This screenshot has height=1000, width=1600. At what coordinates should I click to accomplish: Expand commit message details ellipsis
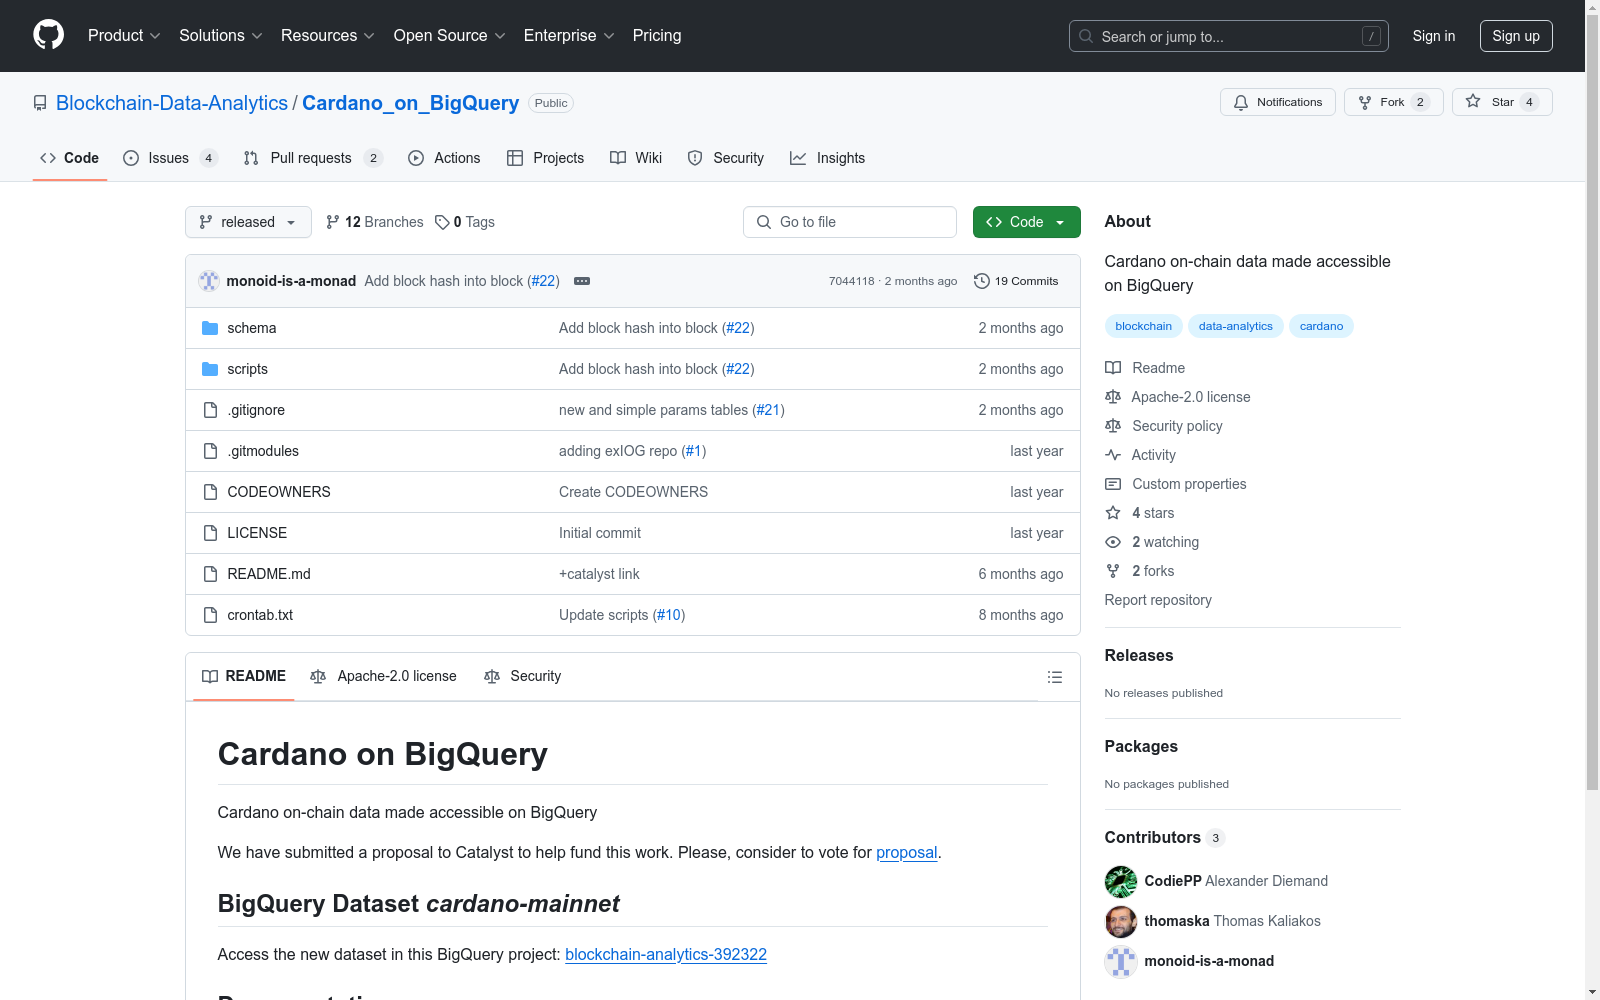[x=582, y=281]
